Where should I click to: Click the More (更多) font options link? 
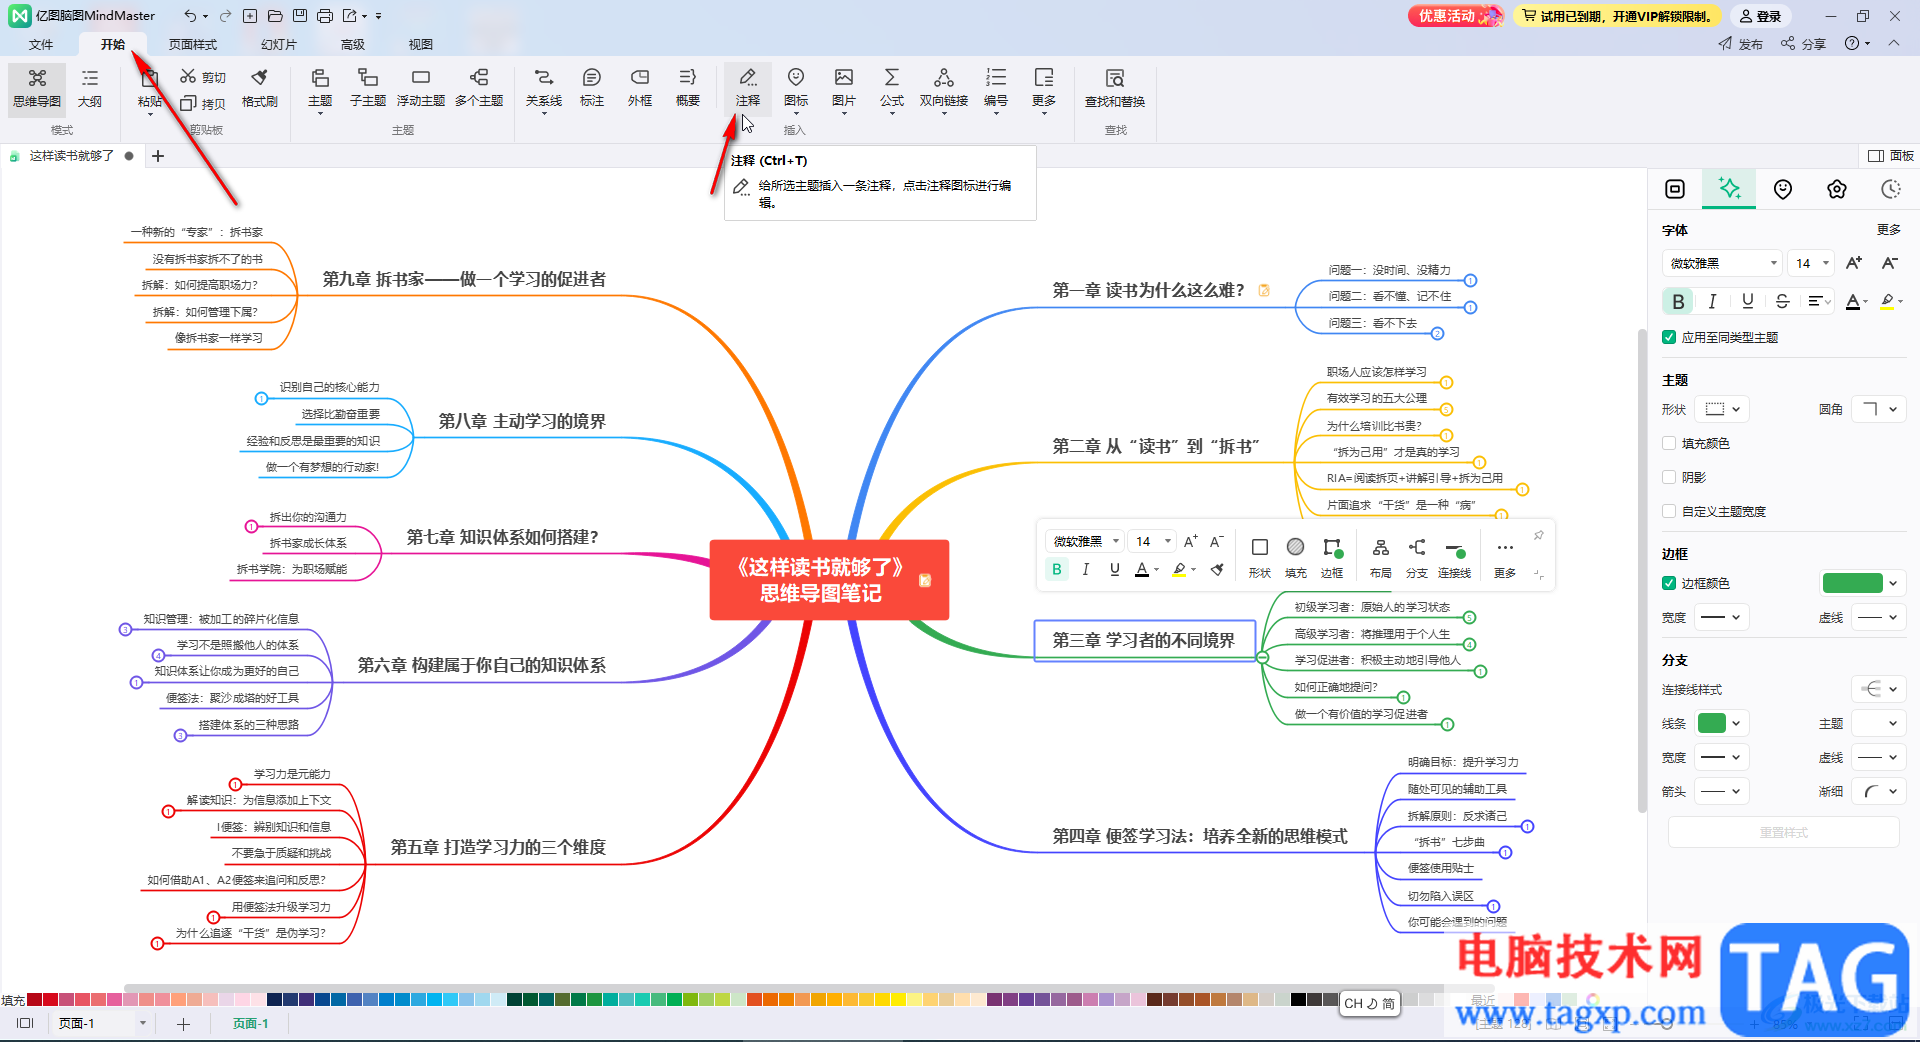pyautogui.click(x=1889, y=230)
